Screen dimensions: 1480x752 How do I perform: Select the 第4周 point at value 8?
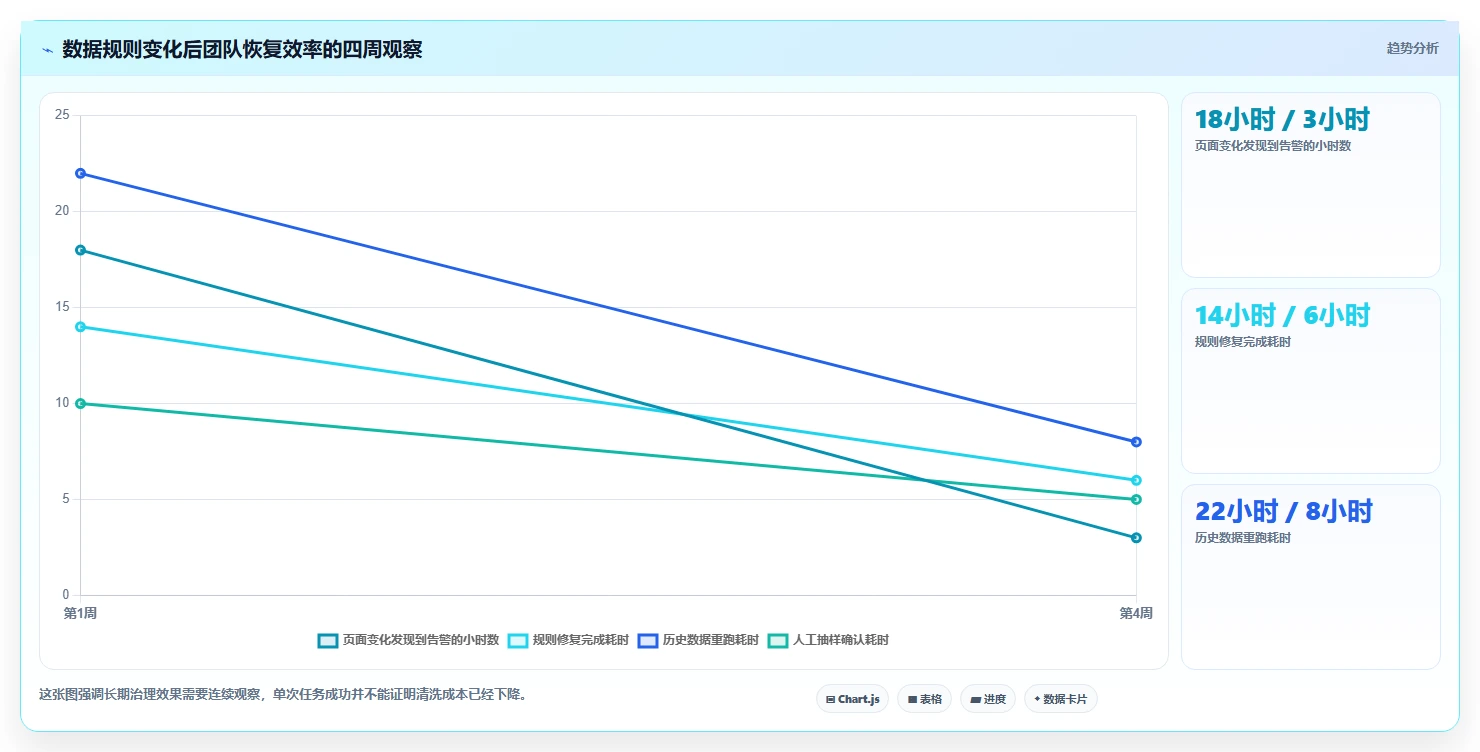[1136, 442]
